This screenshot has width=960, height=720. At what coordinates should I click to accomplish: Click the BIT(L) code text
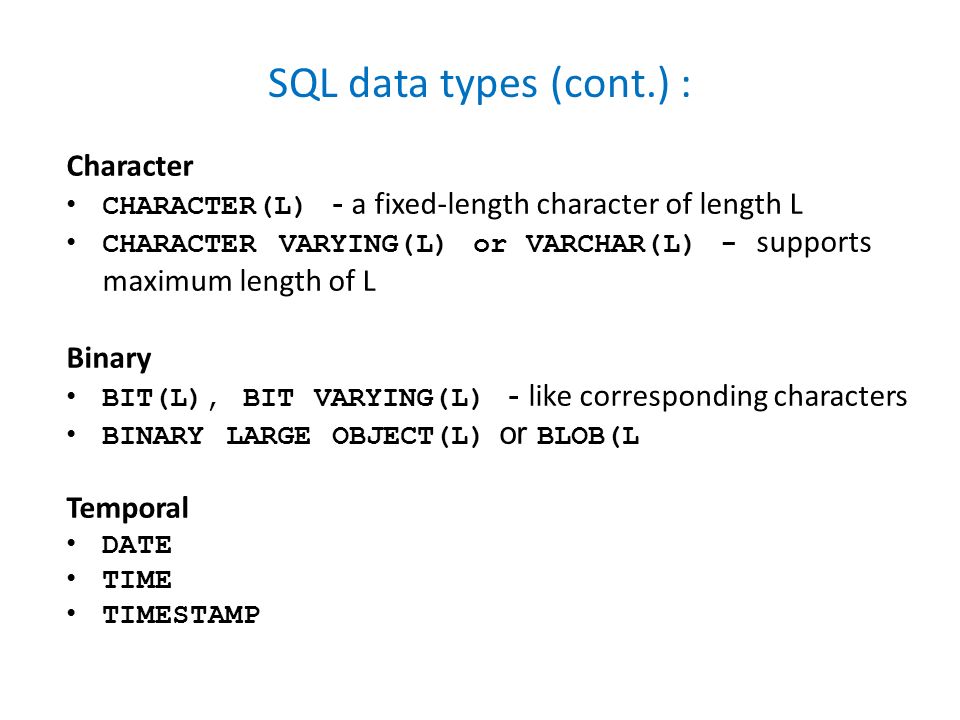point(151,399)
